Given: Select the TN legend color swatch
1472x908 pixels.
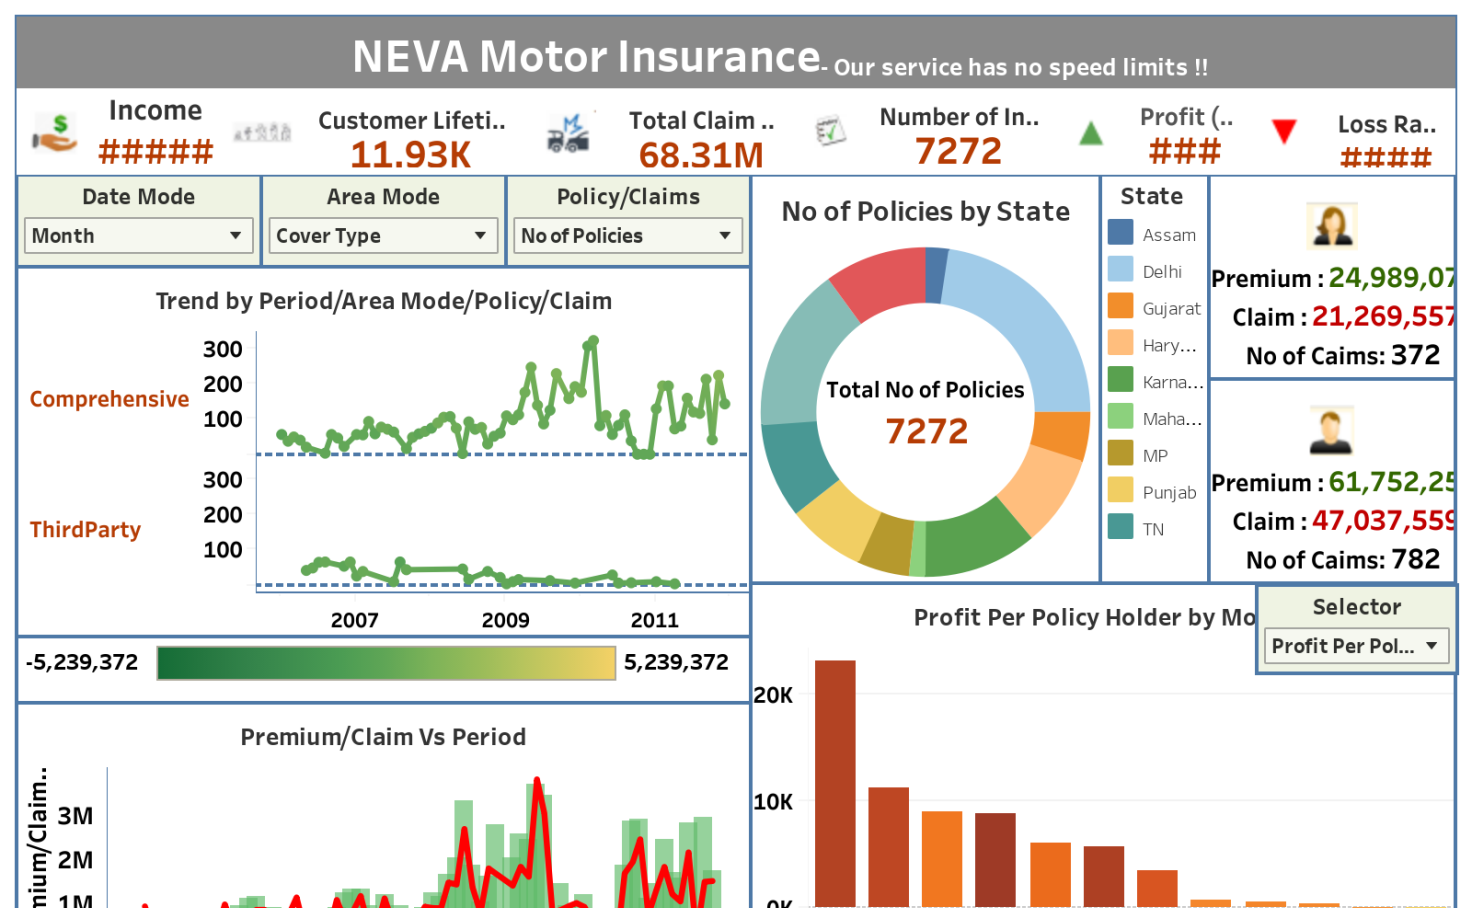Looking at the screenshot, I should [1121, 527].
